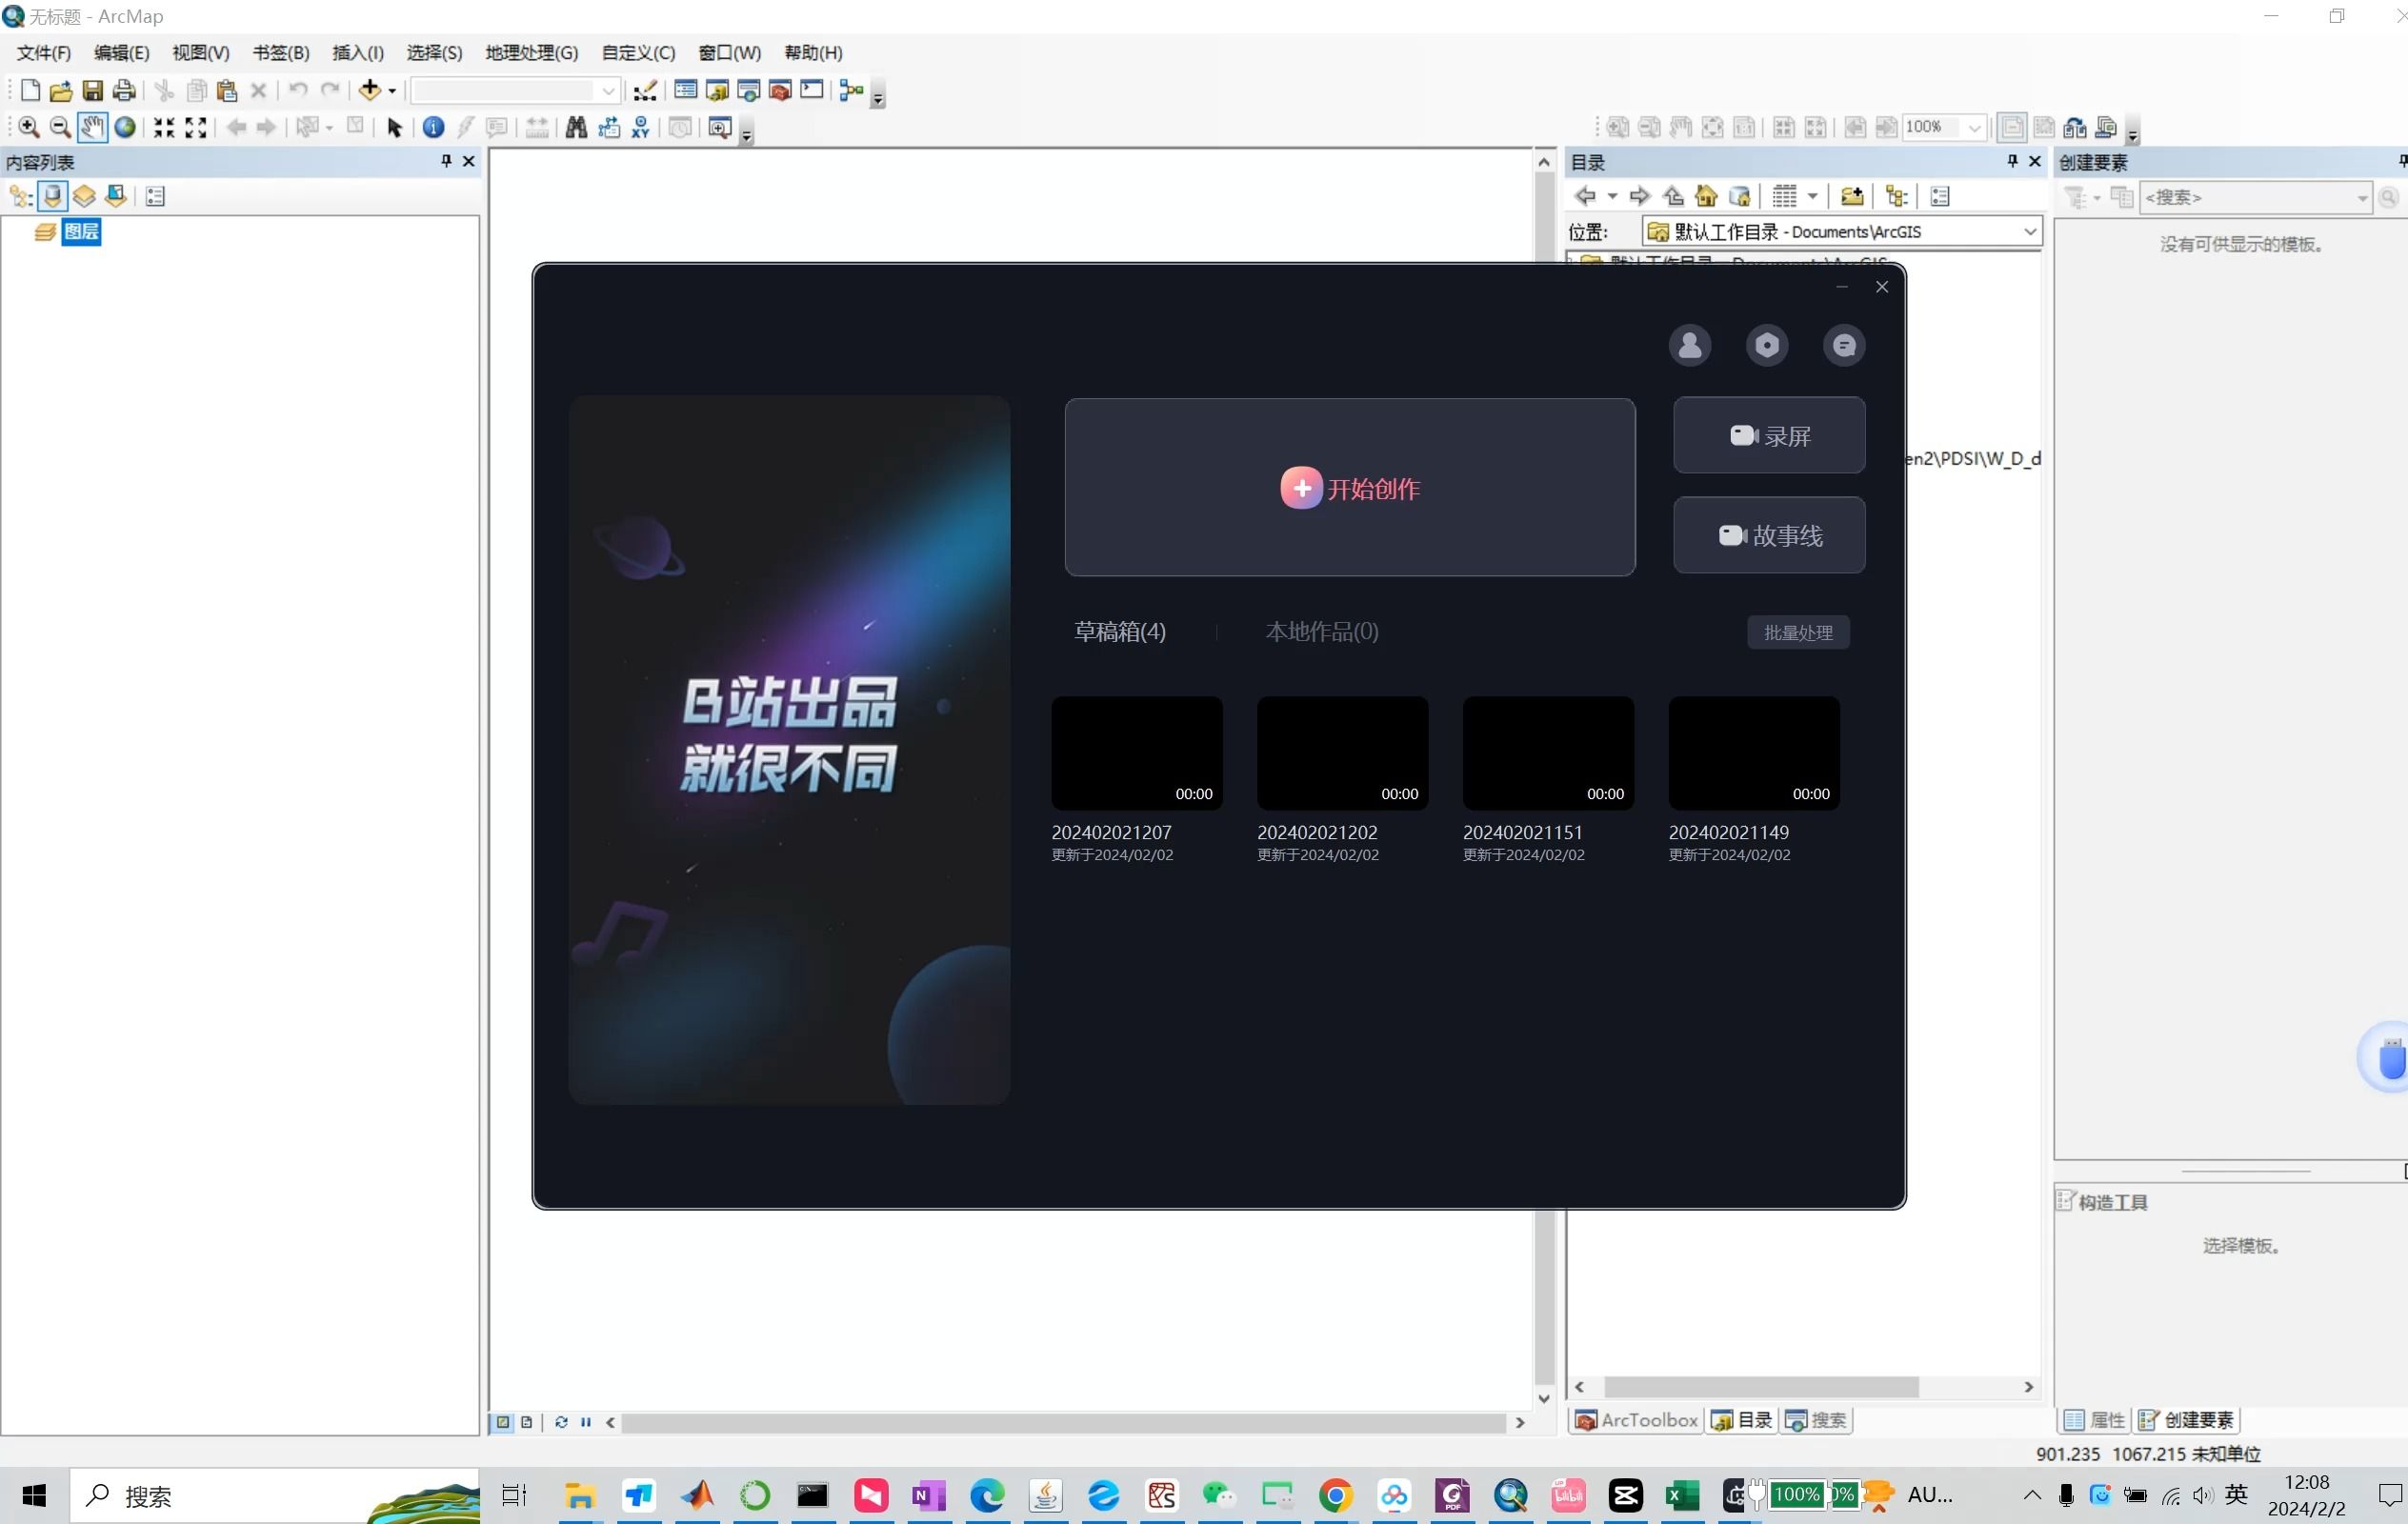Viewport: 2408px width, 1524px height.
Task: Click the Full Extent globe icon
Action: coord(126,128)
